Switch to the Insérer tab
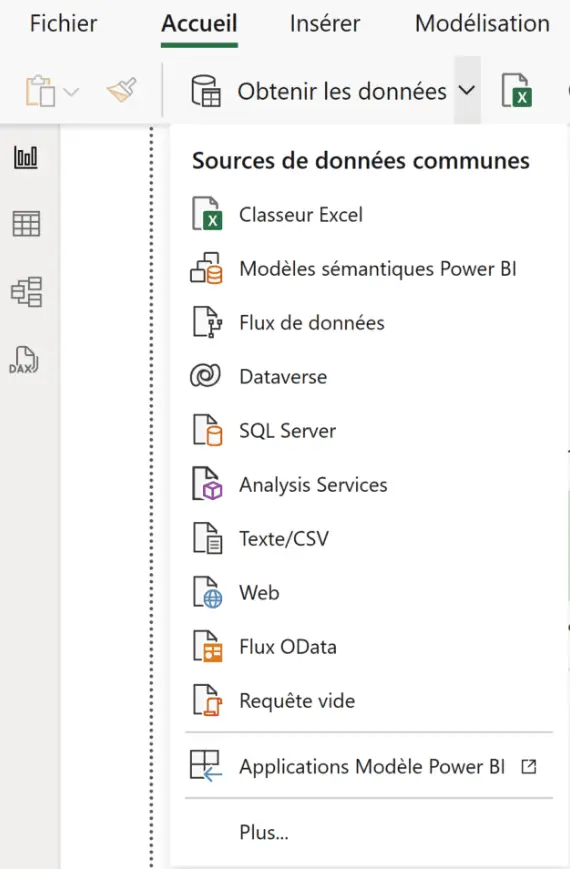Screen dimensions: 570x869 click(x=325, y=24)
